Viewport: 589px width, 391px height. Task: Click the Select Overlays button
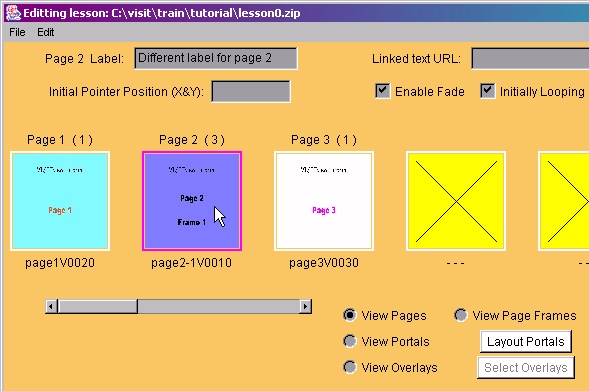(526, 367)
